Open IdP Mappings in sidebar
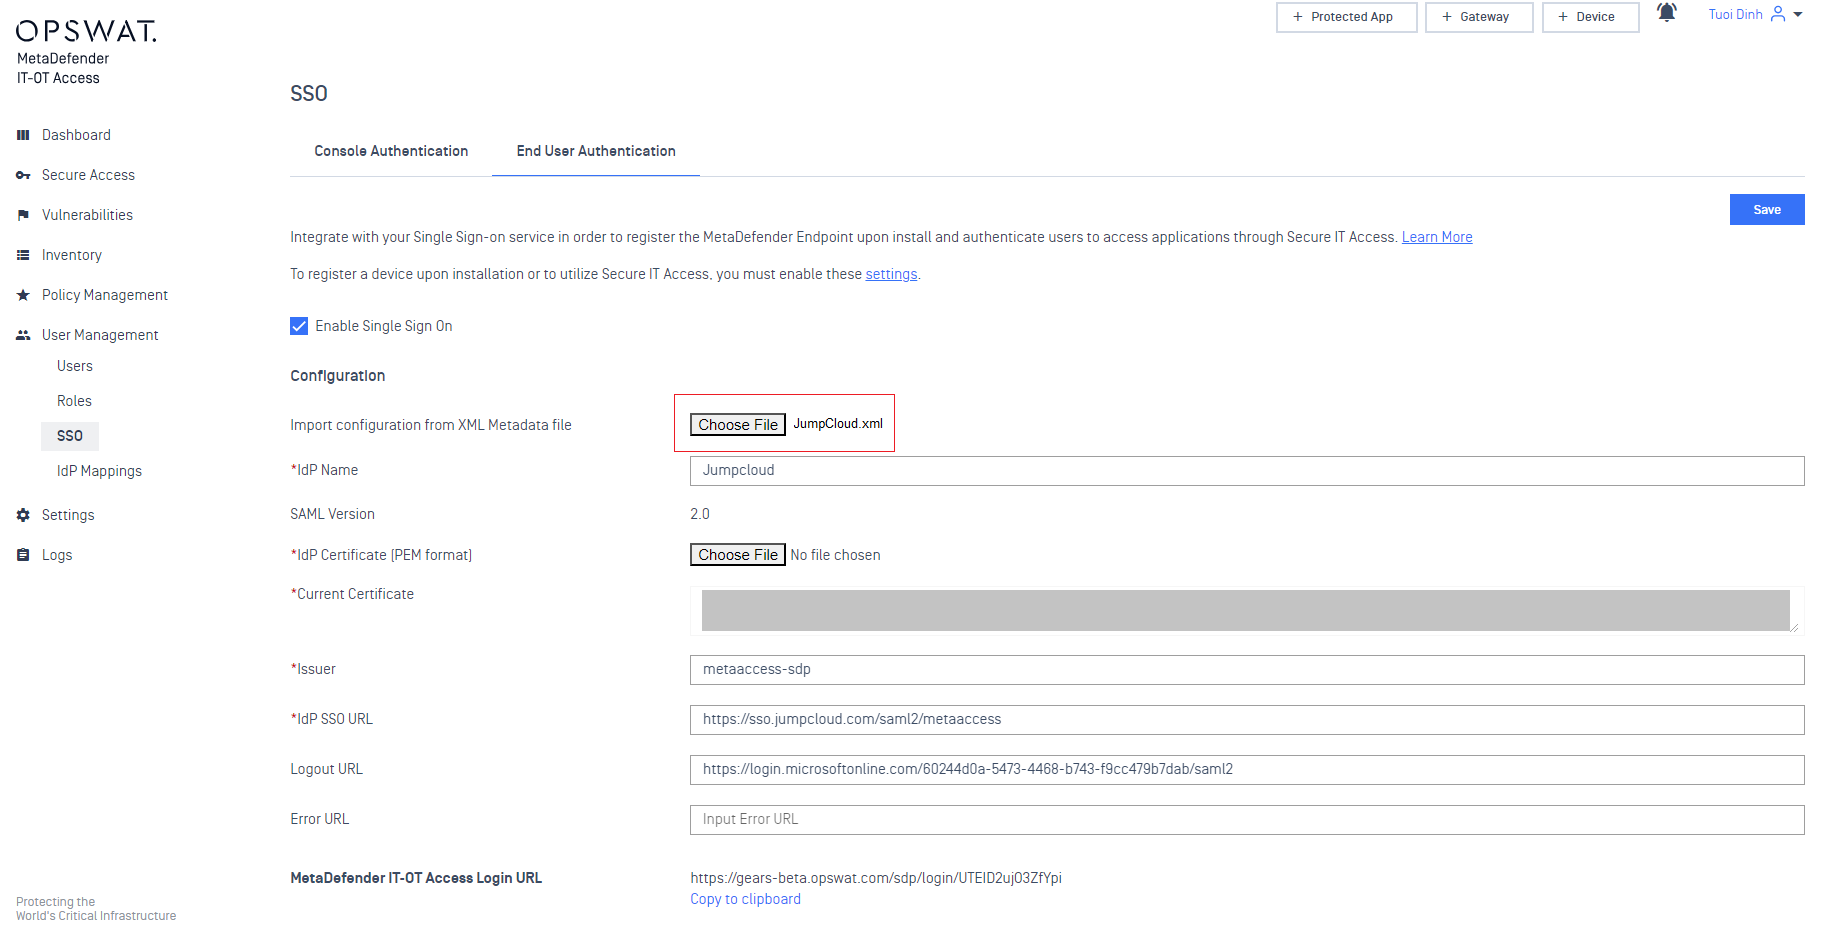Viewport: 1839px width, 932px height. pos(99,471)
